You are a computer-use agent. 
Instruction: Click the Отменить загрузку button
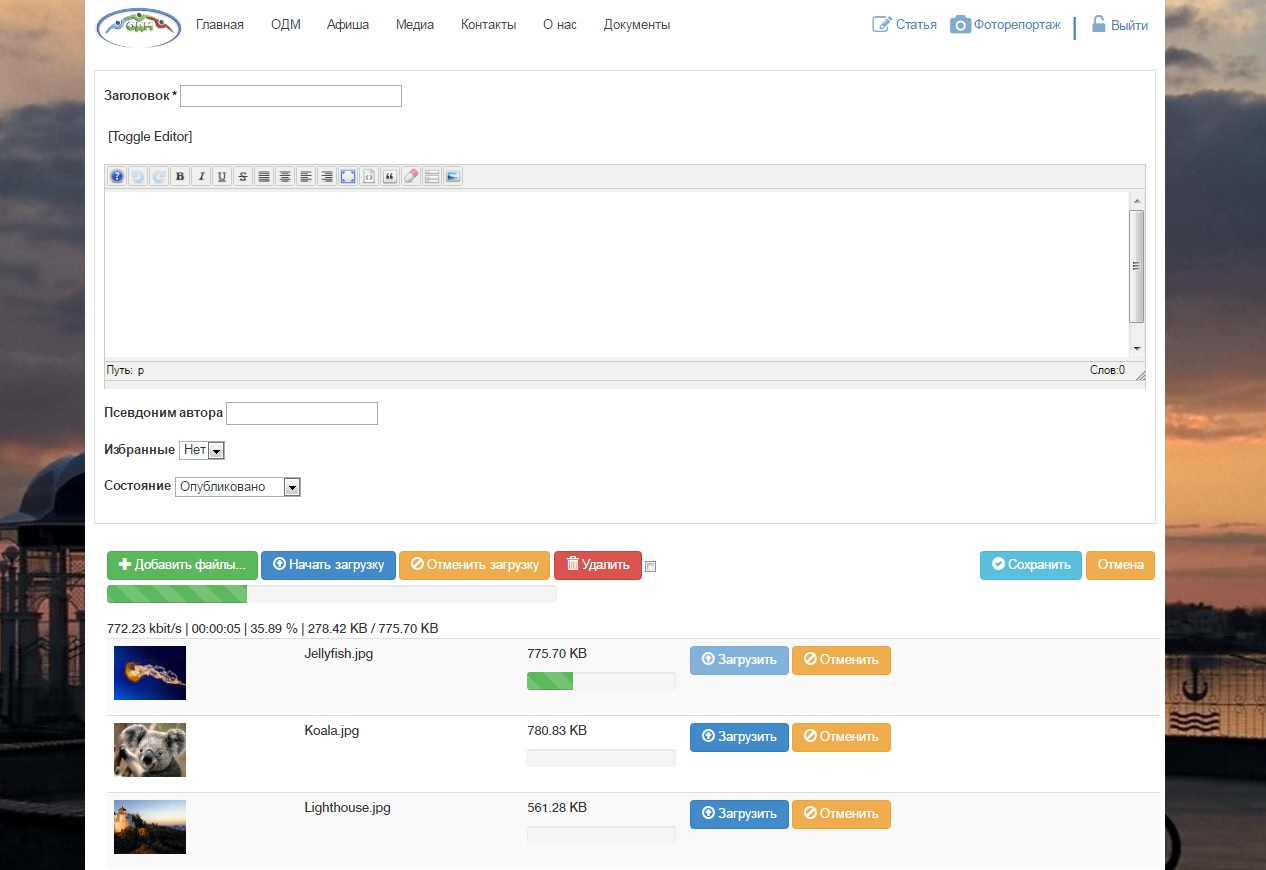[474, 565]
